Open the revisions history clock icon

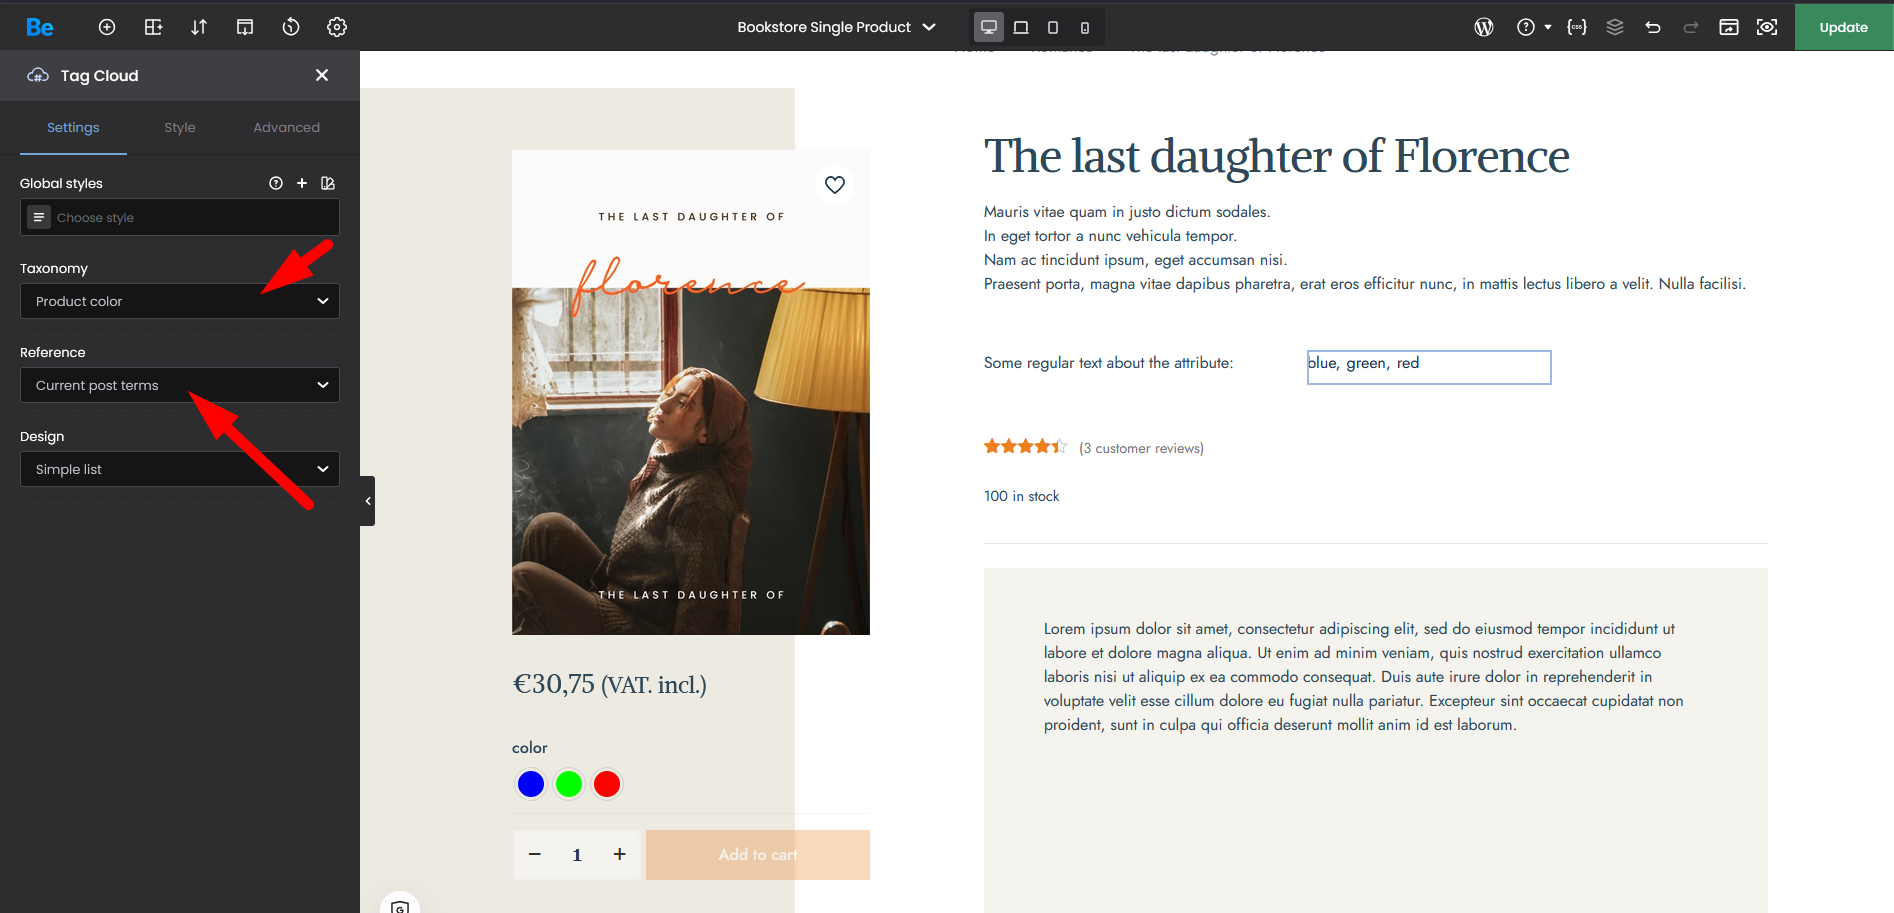pyautogui.click(x=291, y=27)
